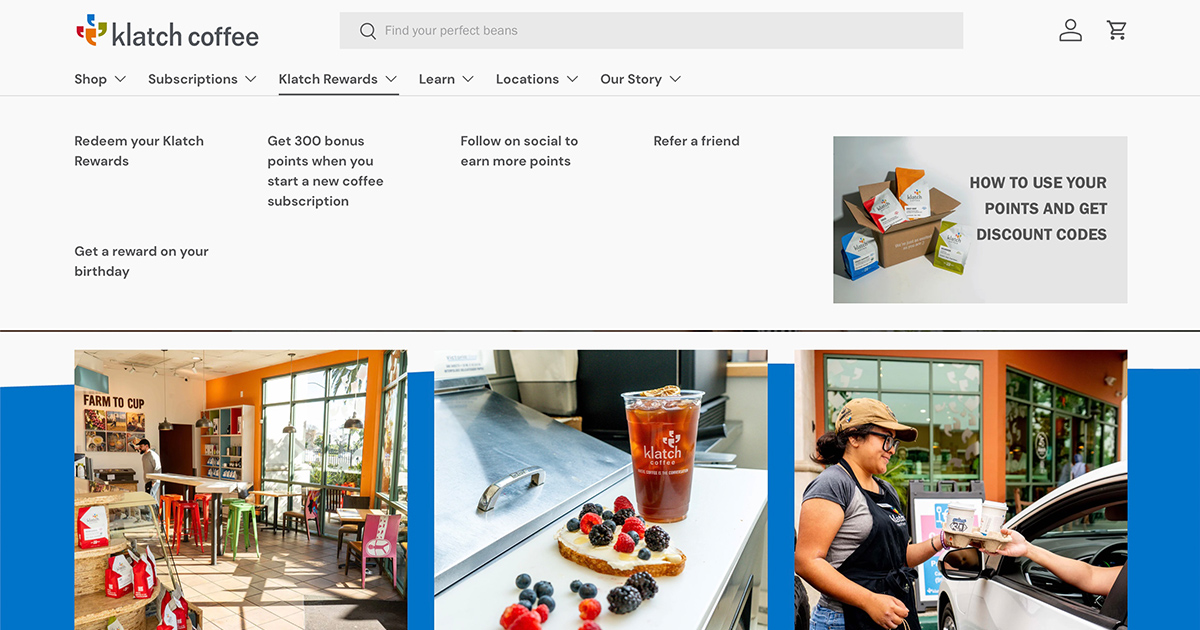Expand the Shop menu
1200x630 pixels.
pos(100,79)
